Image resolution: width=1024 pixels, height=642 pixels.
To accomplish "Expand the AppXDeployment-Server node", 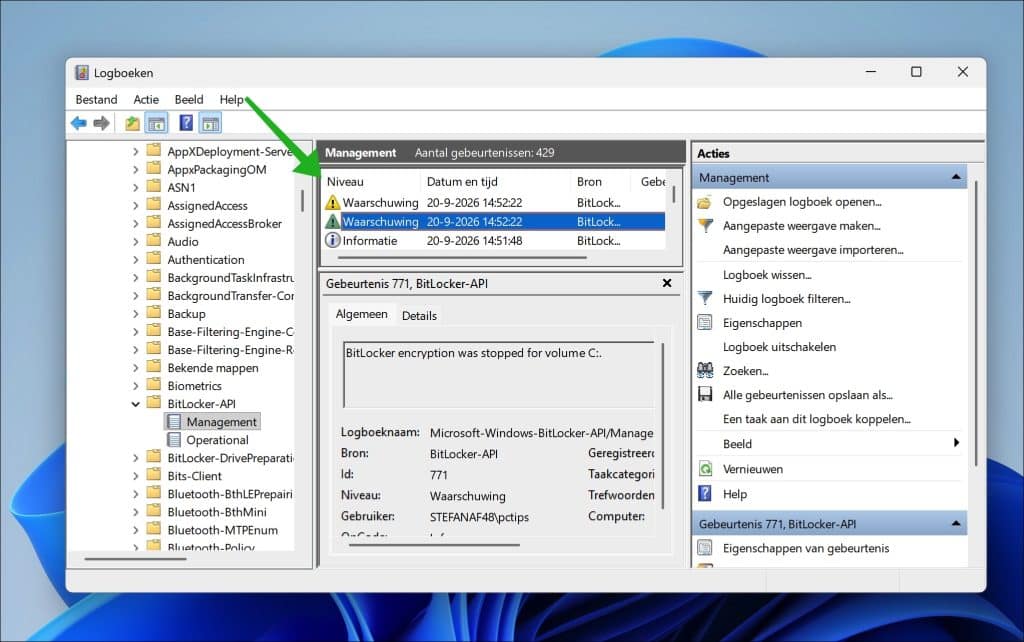I will pyautogui.click(x=135, y=152).
